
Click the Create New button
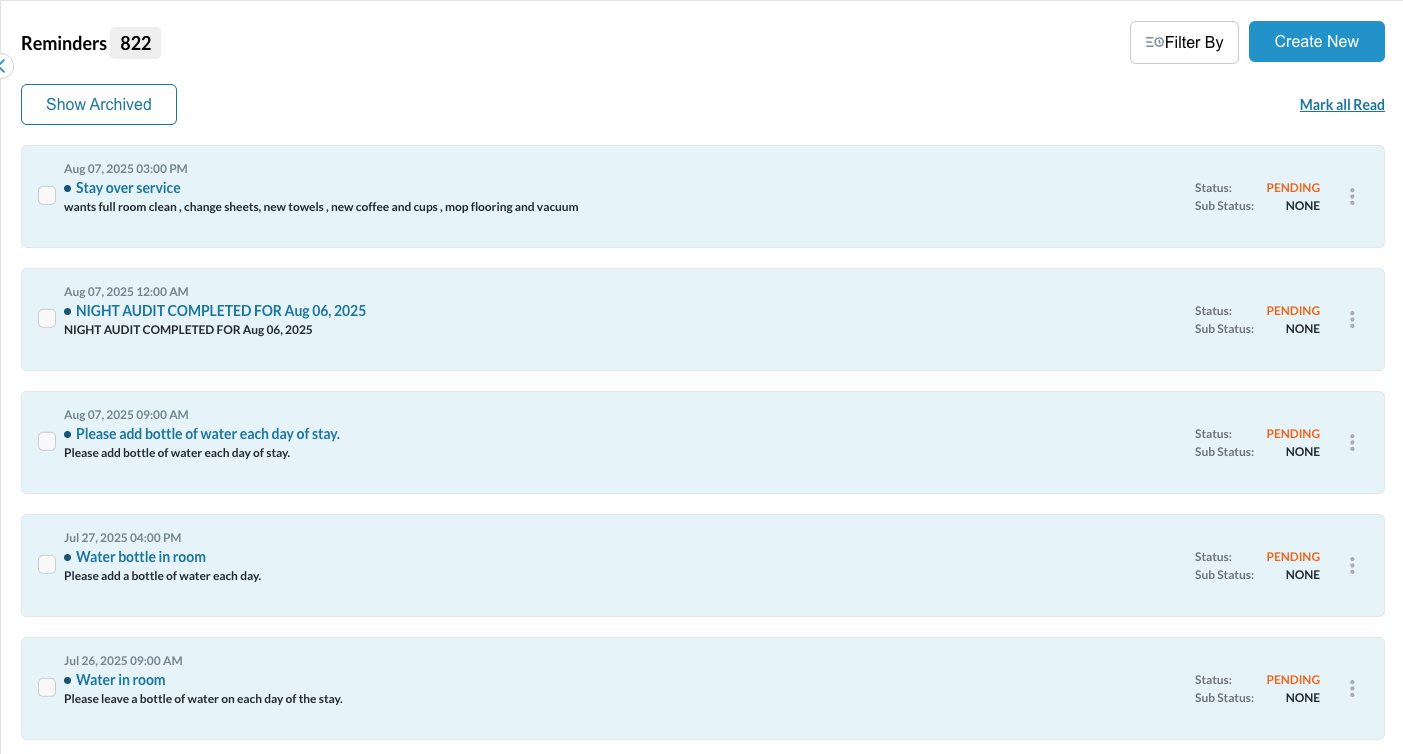pyautogui.click(x=1316, y=41)
